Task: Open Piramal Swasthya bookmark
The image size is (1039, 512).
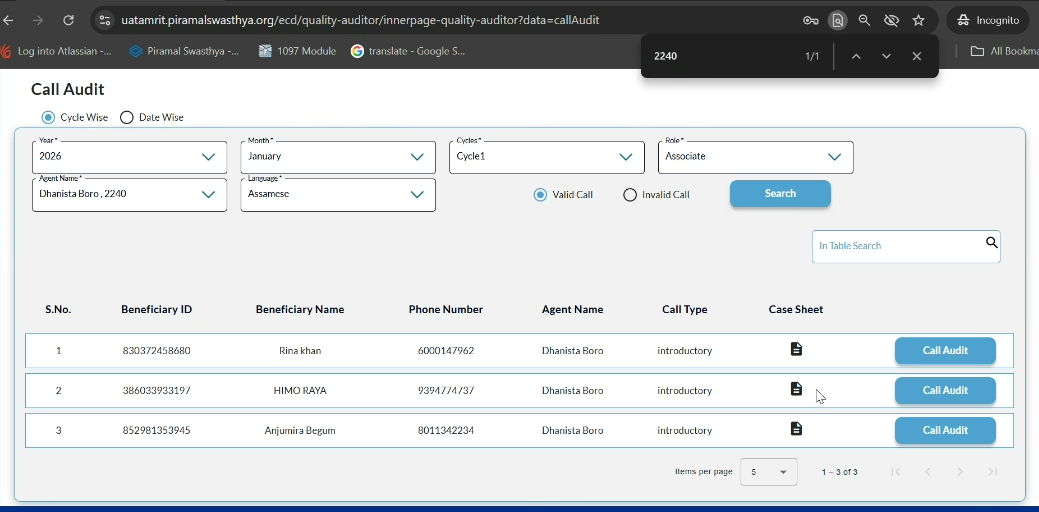Action: tap(184, 51)
